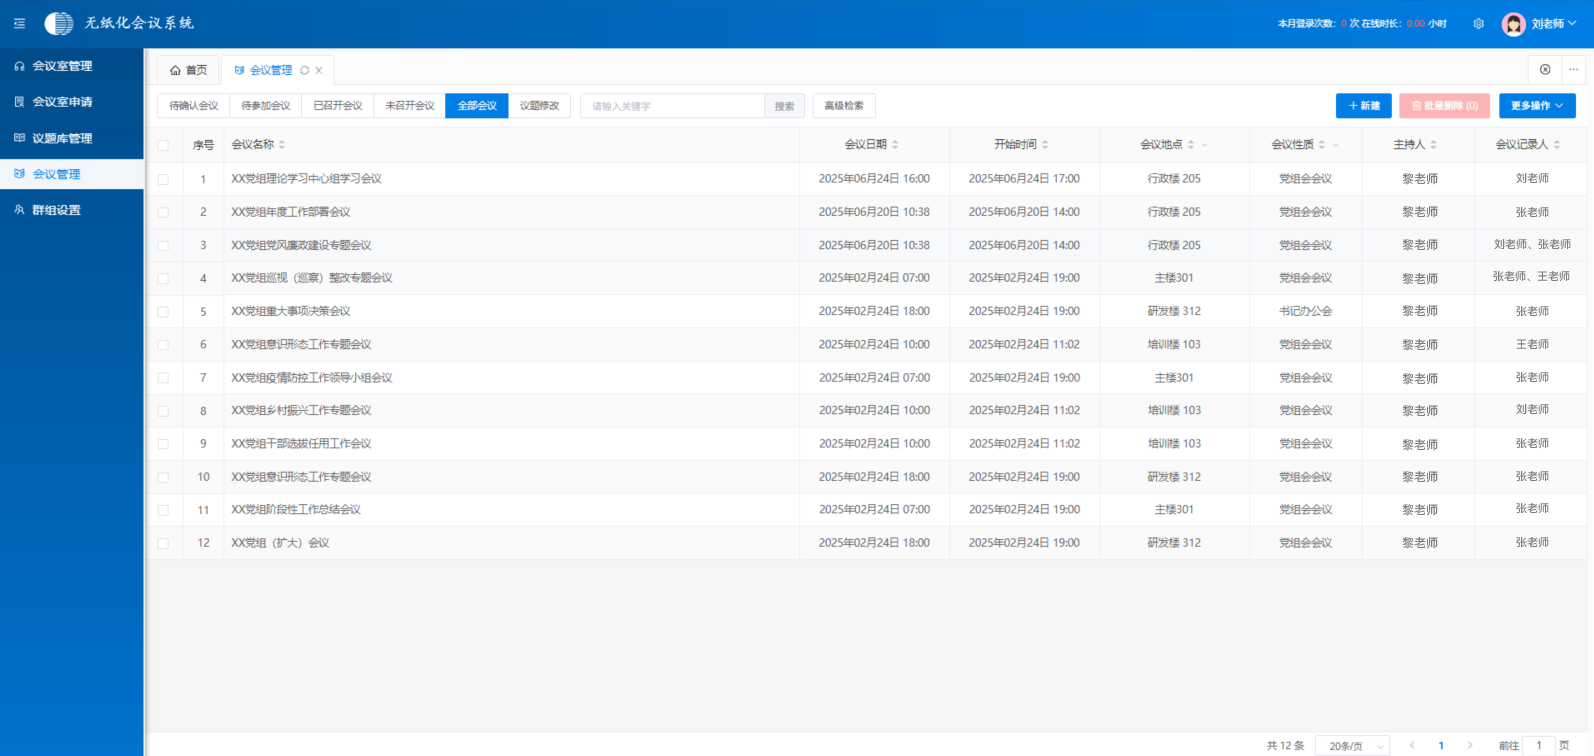Image resolution: width=1594 pixels, height=756 pixels.
Task: Select the 全部会议 filter tab
Action: tap(477, 105)
